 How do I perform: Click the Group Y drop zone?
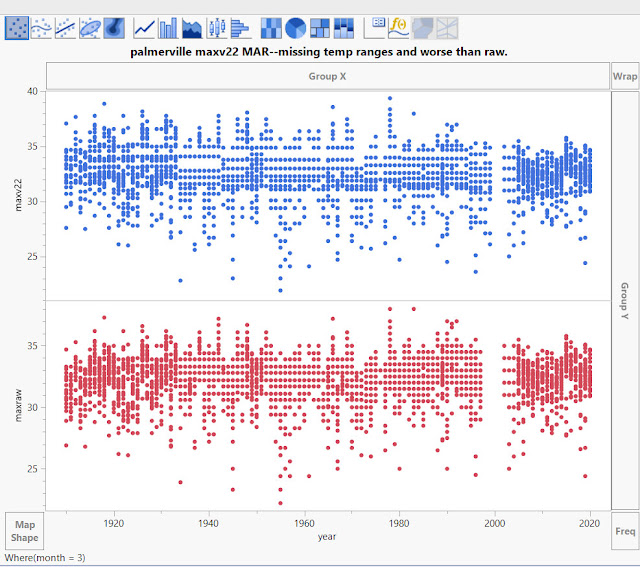tap(625, 300)
